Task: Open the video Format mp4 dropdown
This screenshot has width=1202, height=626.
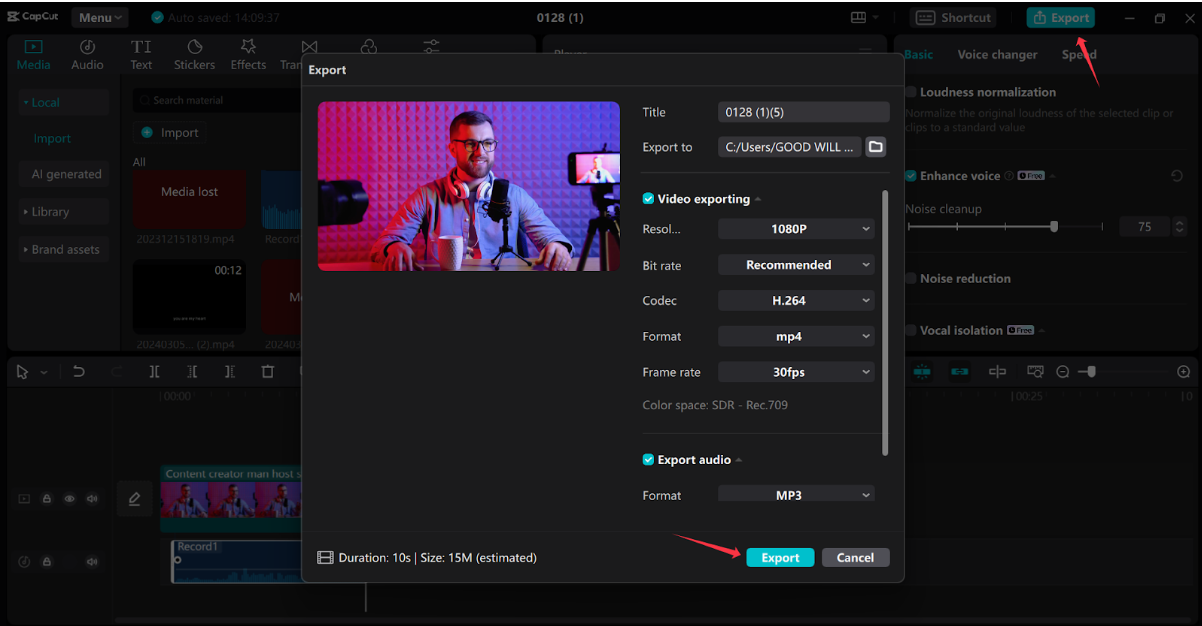Action: (796, 337)
